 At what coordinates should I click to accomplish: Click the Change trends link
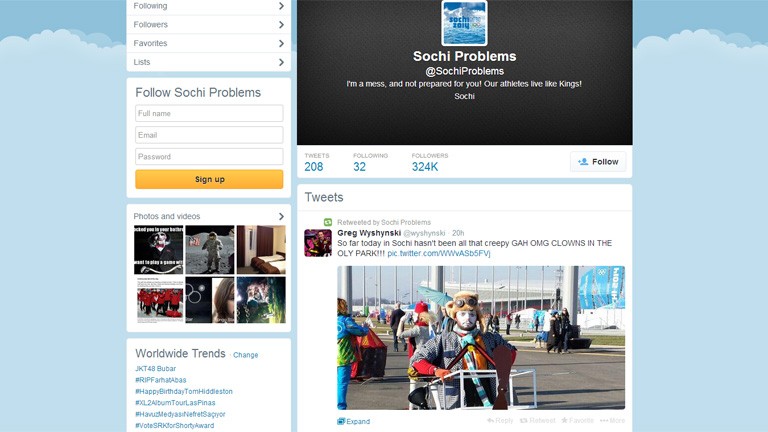[245, 355]
